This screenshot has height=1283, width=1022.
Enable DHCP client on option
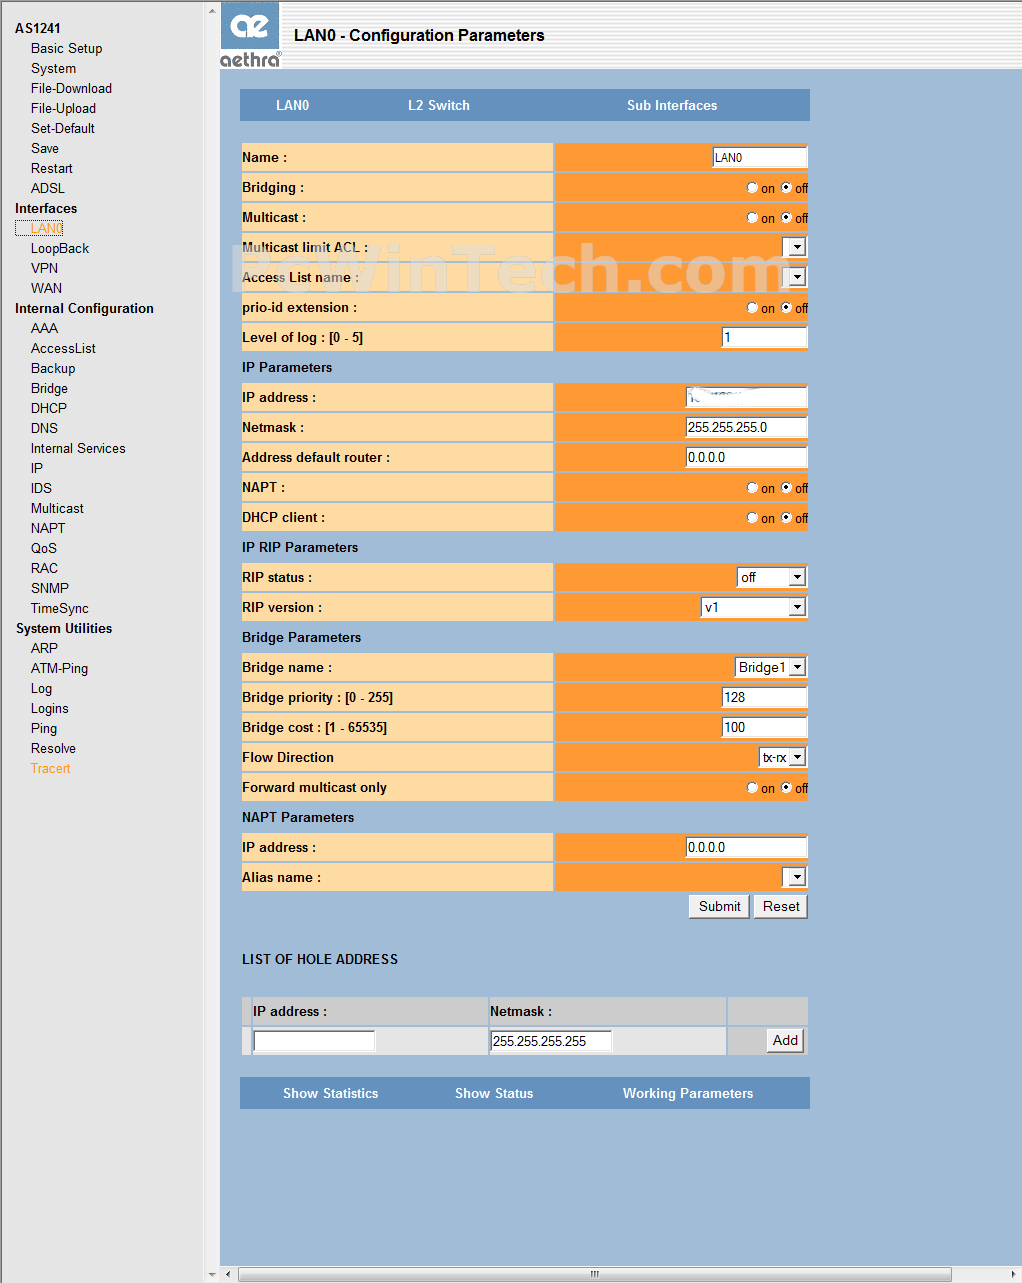point(752,517)
